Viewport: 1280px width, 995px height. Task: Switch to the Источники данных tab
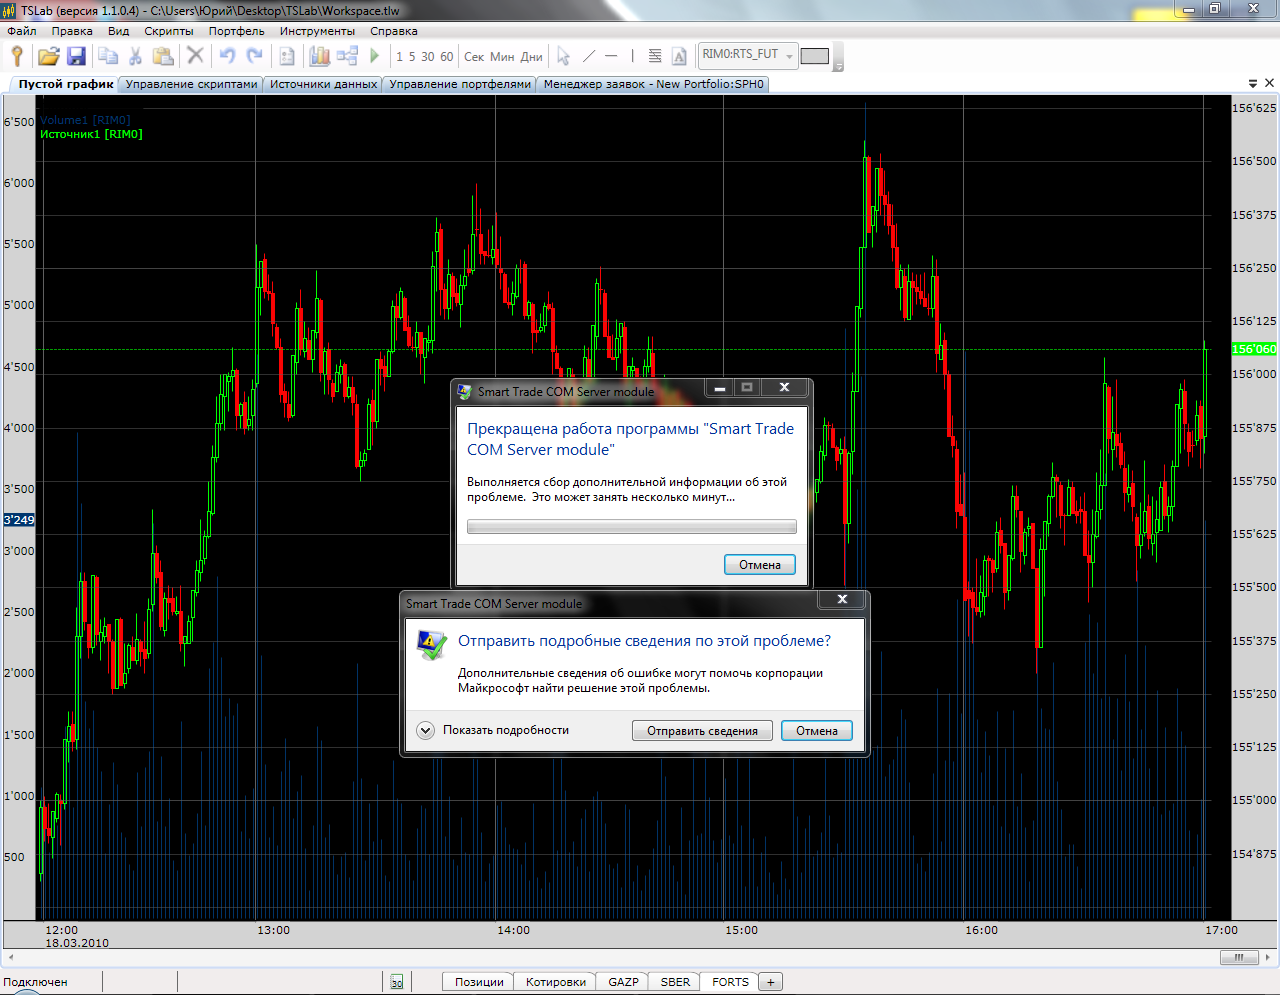(x=323, y=84)
